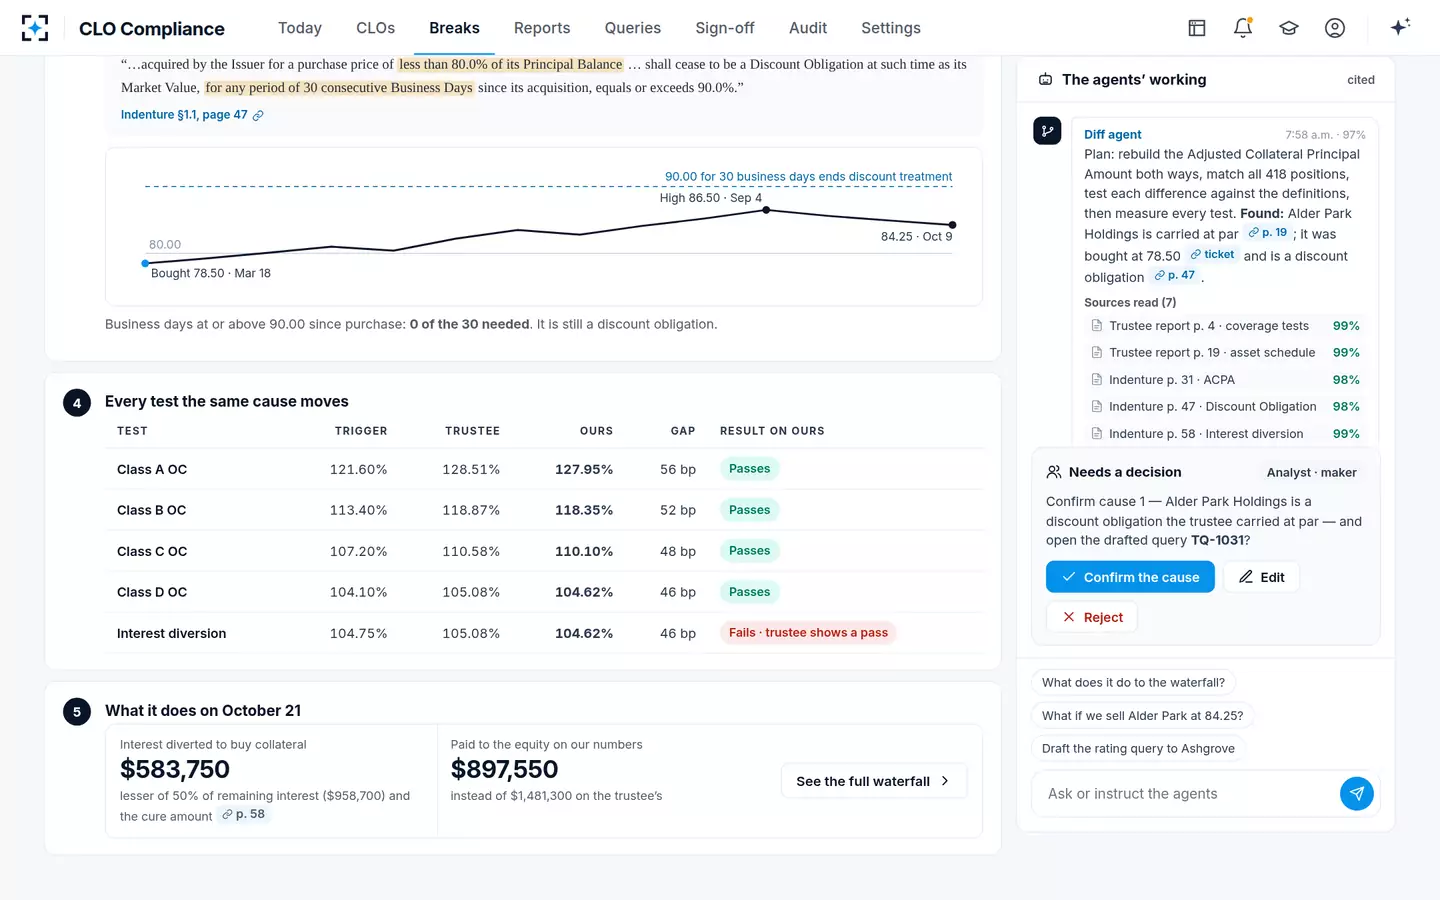This screenshot has height=900, width=1440.
Task: Open the AI sparkle assistant icon
Action: pos(1400,27)
